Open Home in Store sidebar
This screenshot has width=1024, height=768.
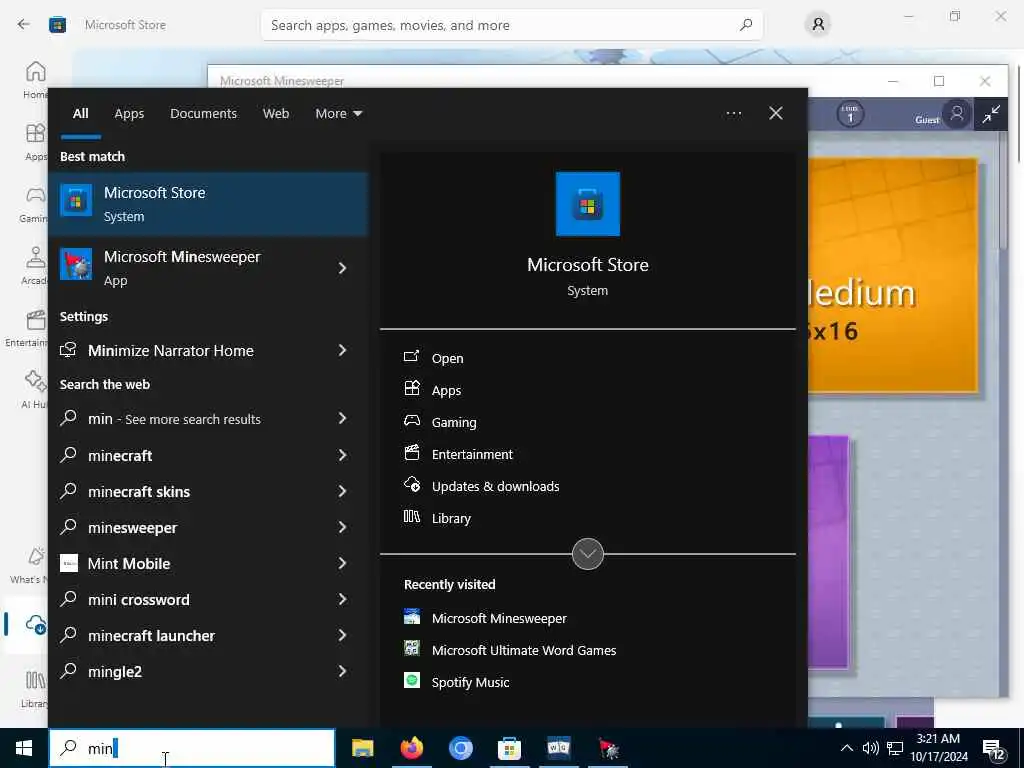pyautogui.click(x=35, y=80)
